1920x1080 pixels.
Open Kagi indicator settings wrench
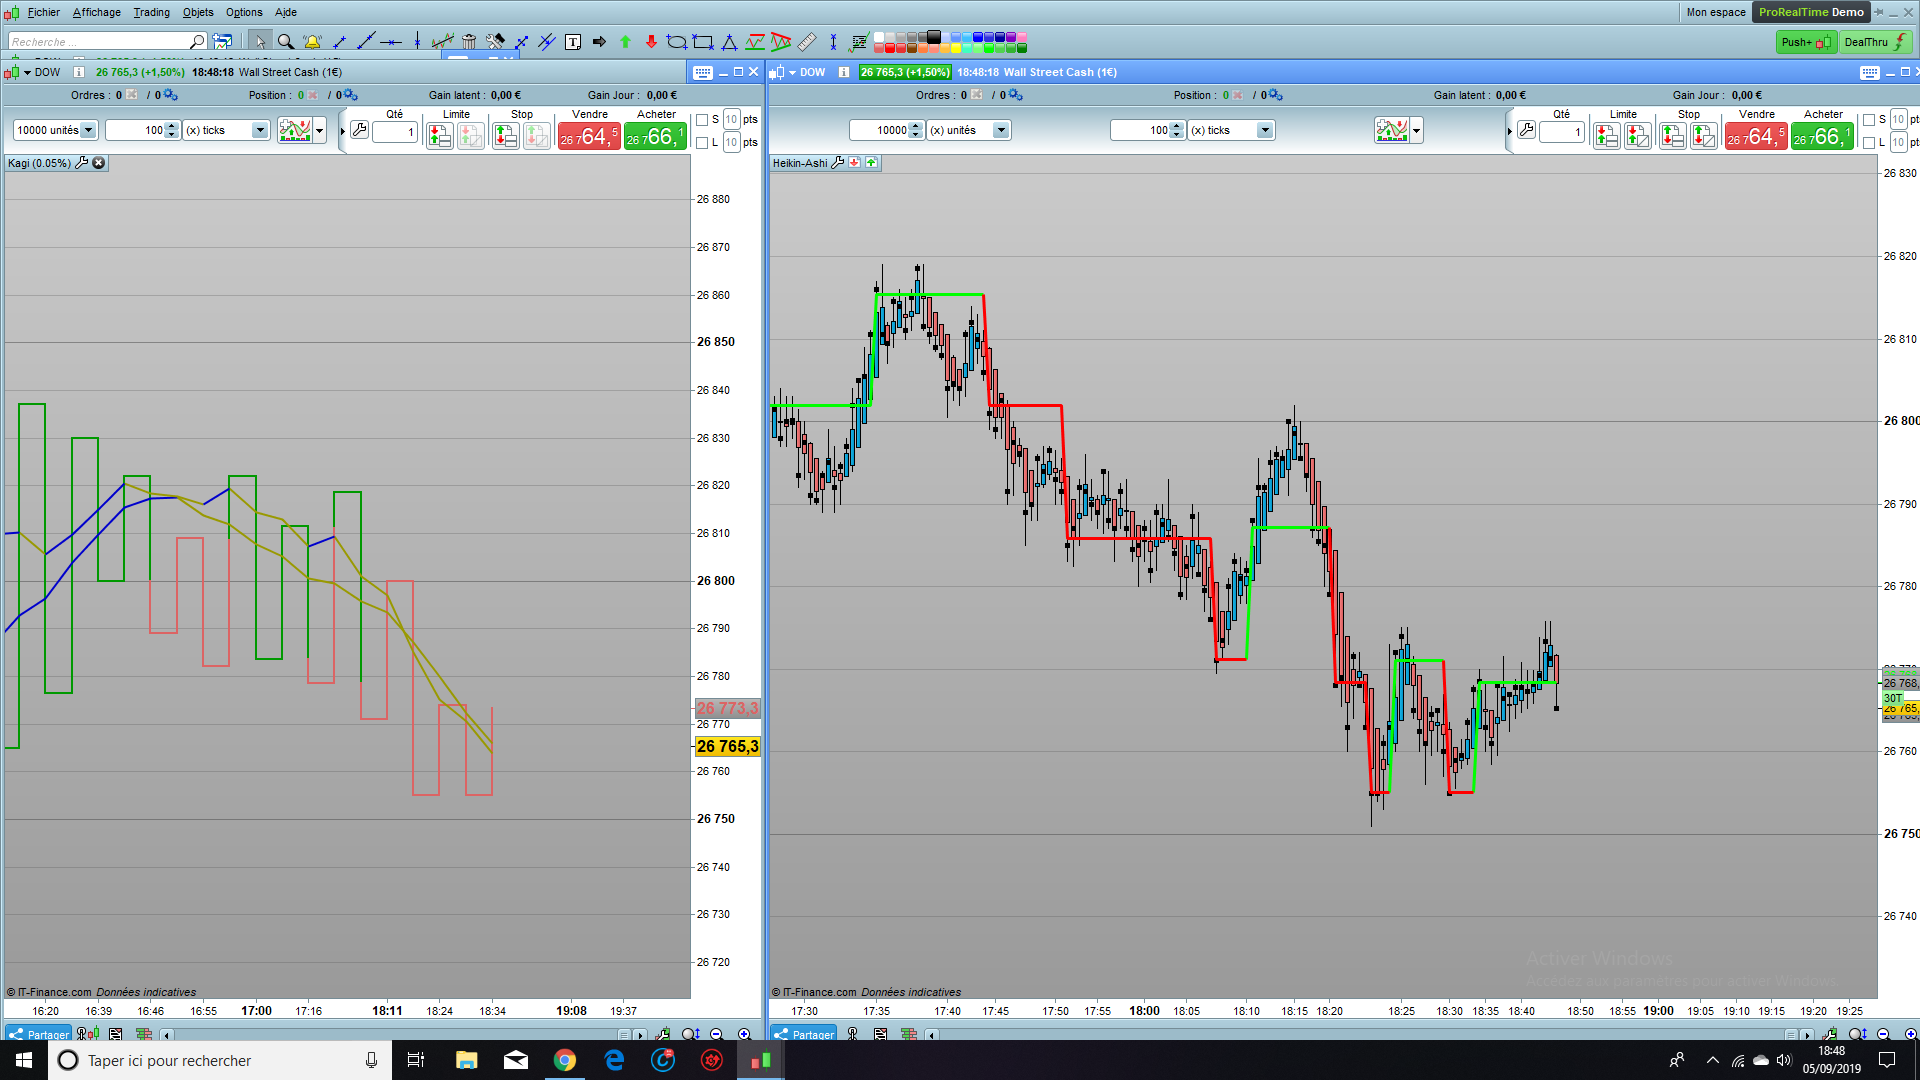coord(82,163)
